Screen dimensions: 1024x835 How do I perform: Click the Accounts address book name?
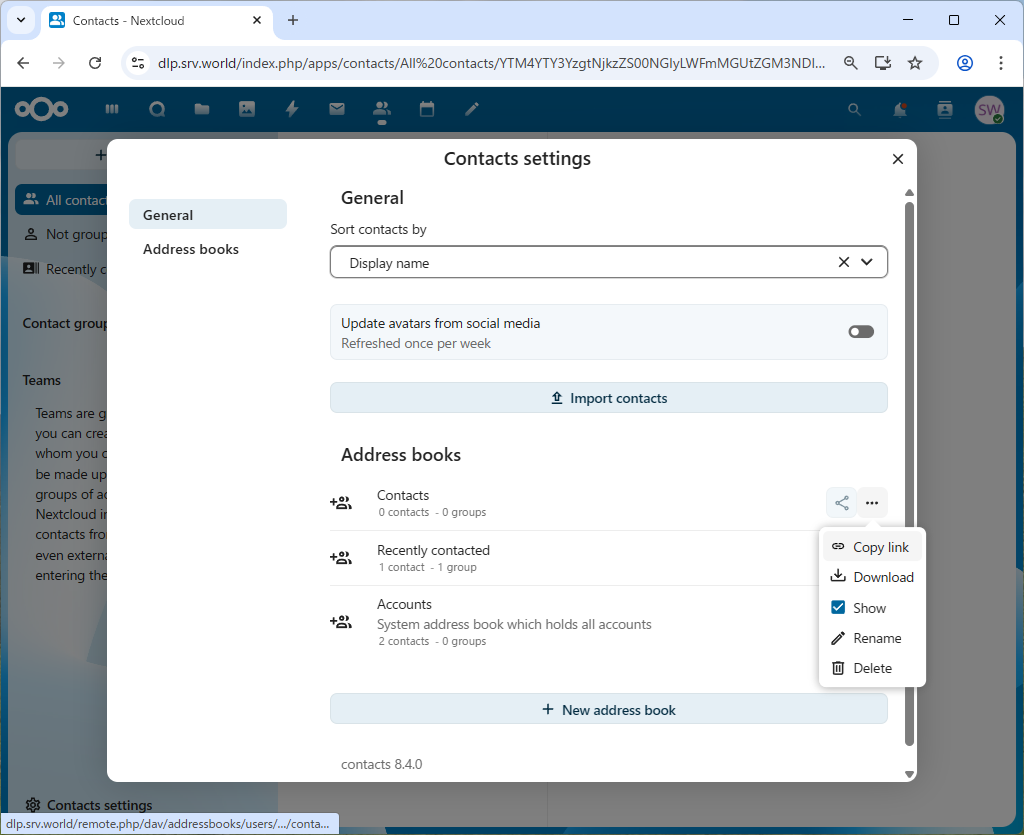[404, 605]
